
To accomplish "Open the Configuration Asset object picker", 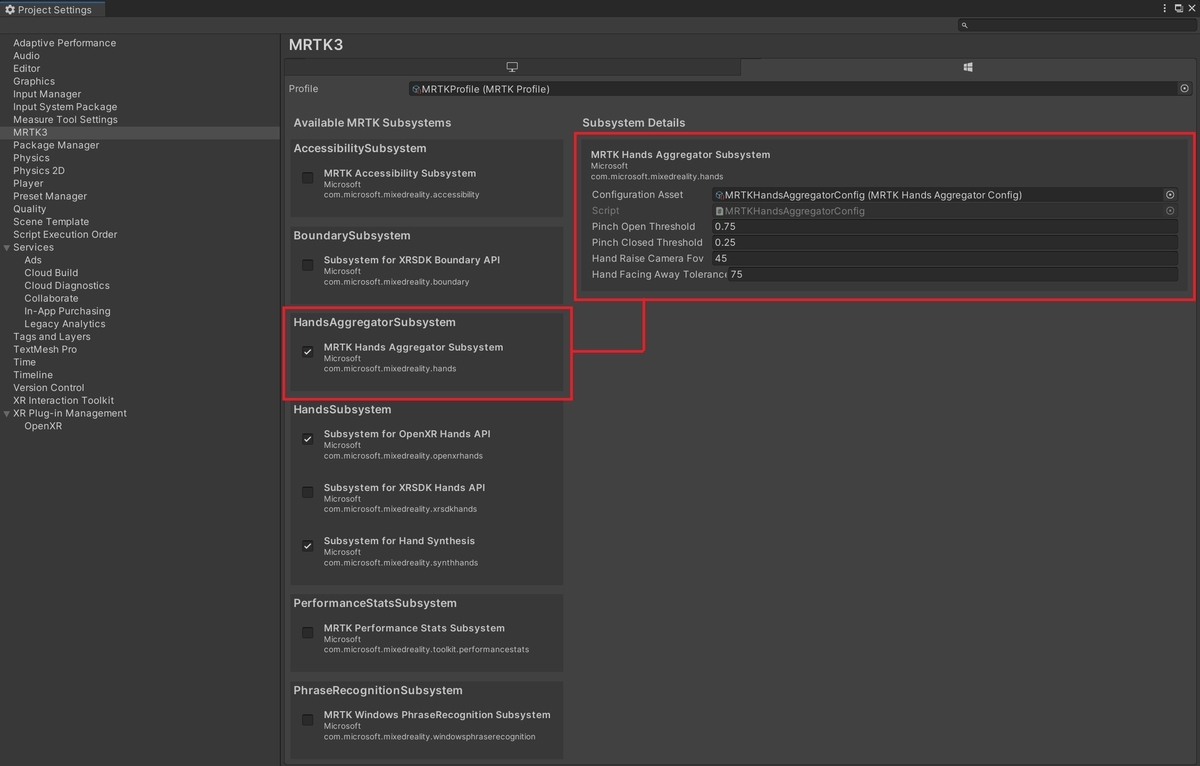I will pos(1170,195).
